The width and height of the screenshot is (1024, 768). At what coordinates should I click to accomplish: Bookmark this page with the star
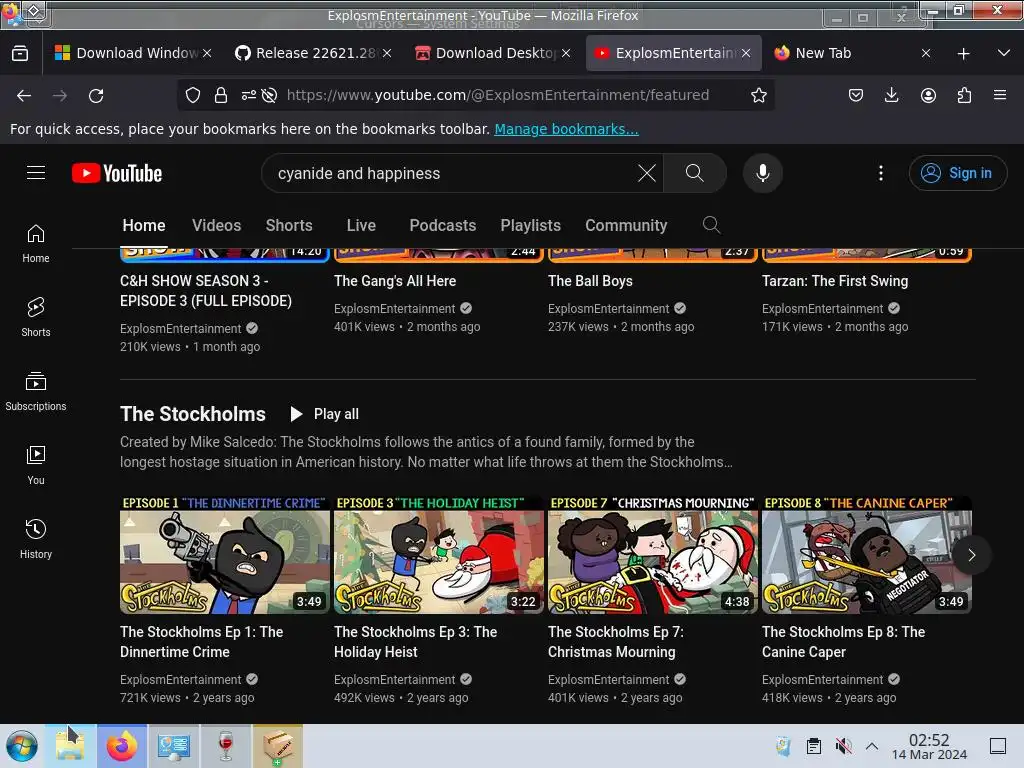[x=758, y=95]
